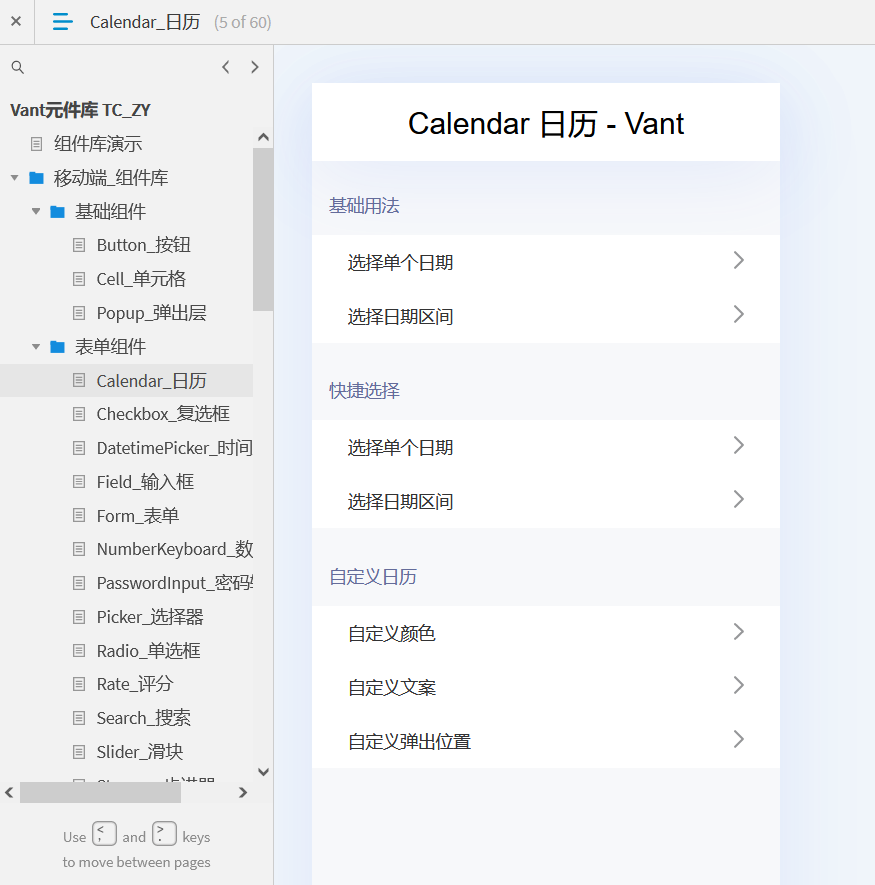
Task: Open the Rate_评分 page
Action: pyautogui.click(x=135, y=684)
